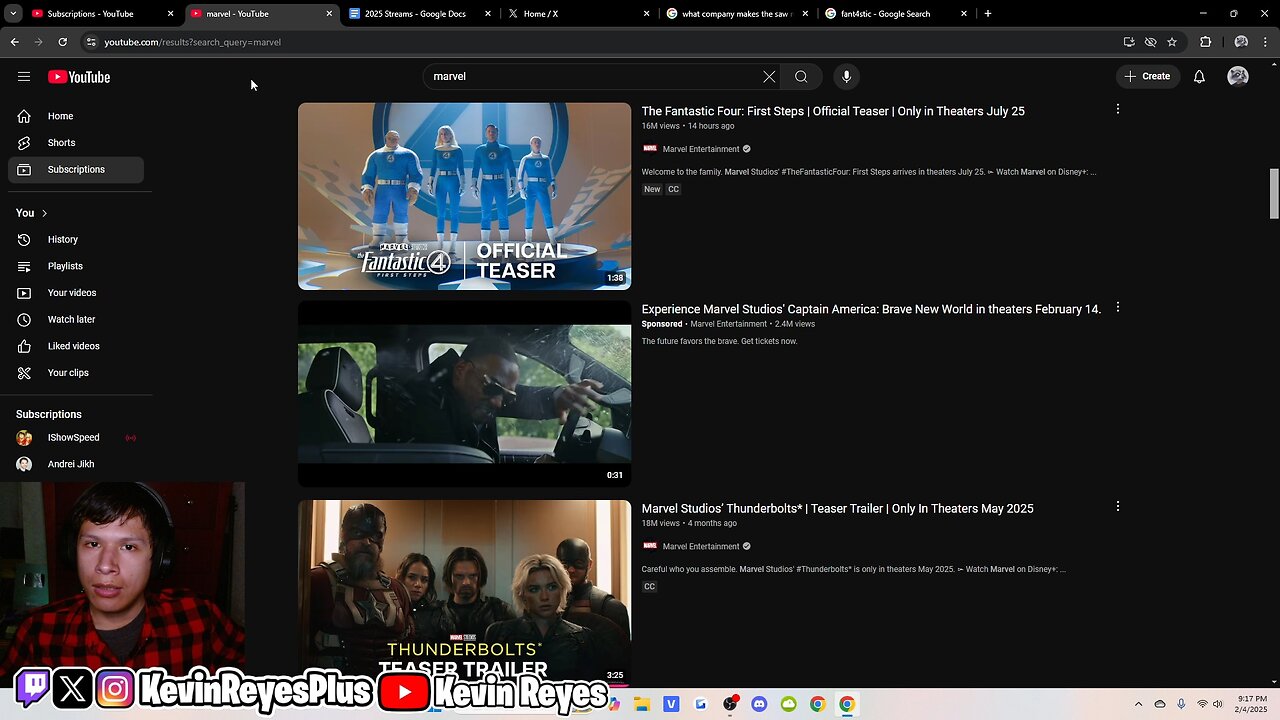This screenshot has width=1280, height=720.
Task: Start voice search with the microphone
Action: (846, 76)
